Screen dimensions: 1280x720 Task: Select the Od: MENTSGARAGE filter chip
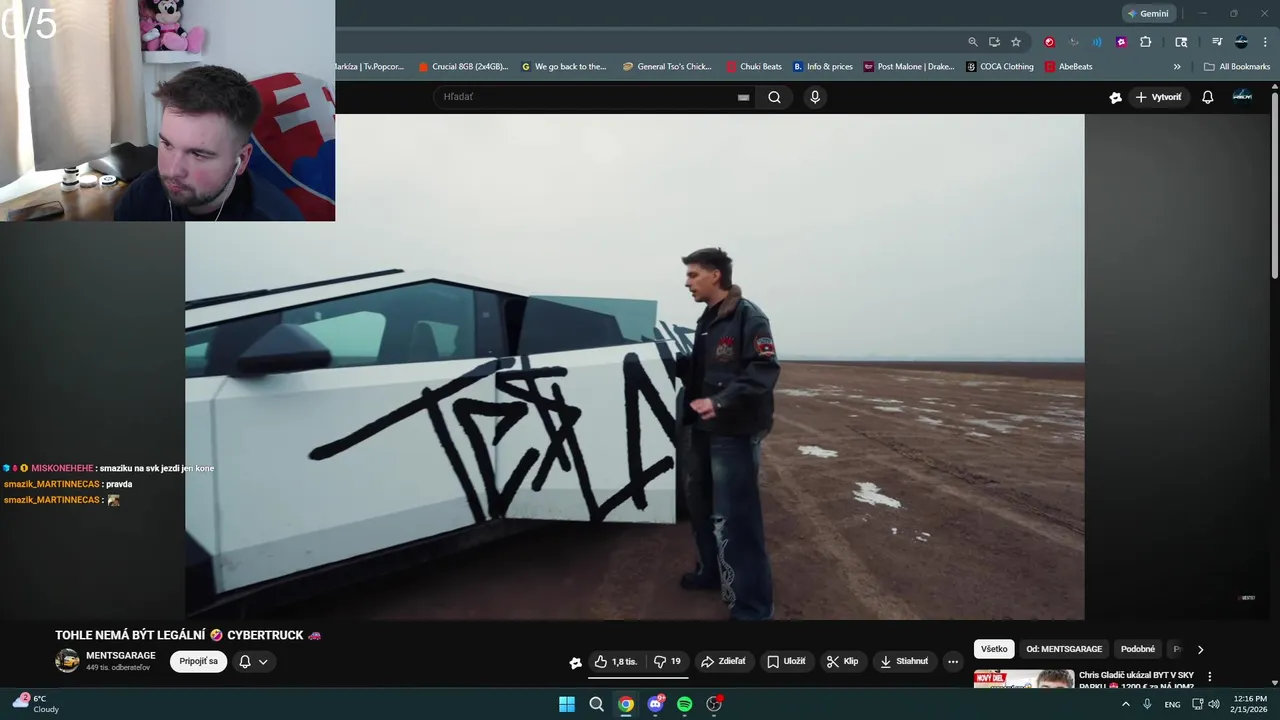tap(1064, 649)
